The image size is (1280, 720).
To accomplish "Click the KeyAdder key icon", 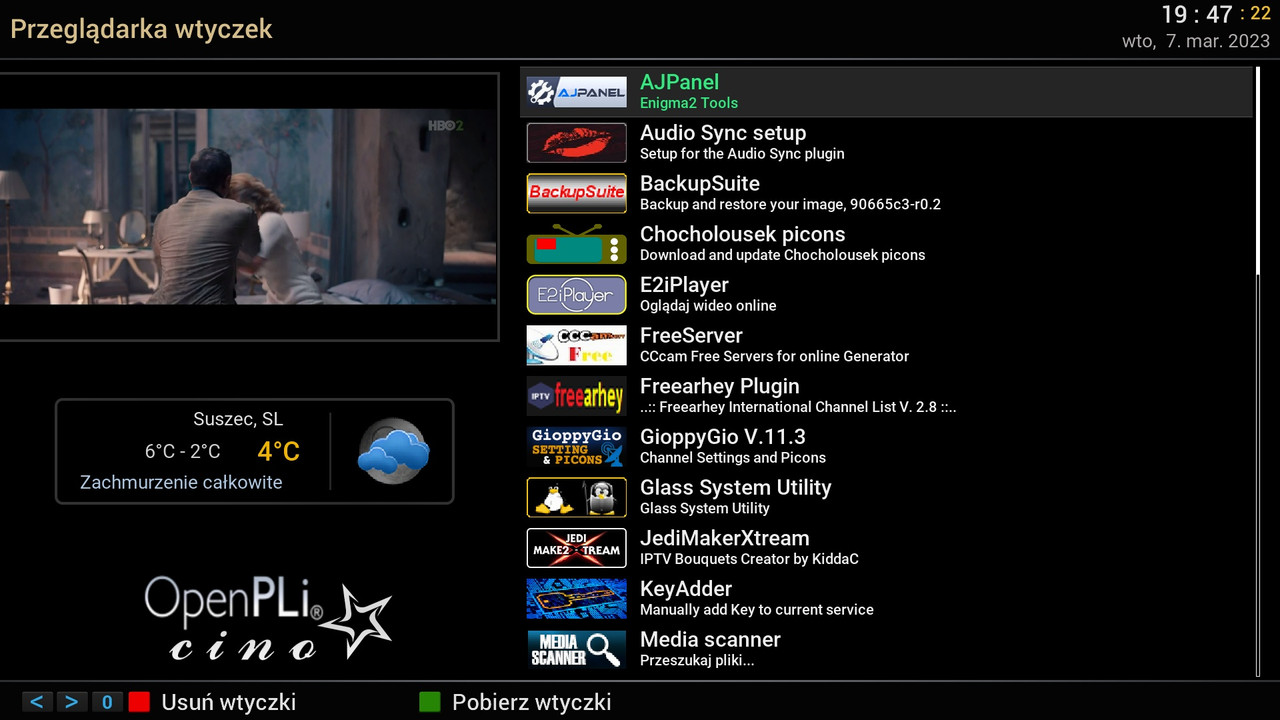I will pyautogui.click(x=576, y=599).
